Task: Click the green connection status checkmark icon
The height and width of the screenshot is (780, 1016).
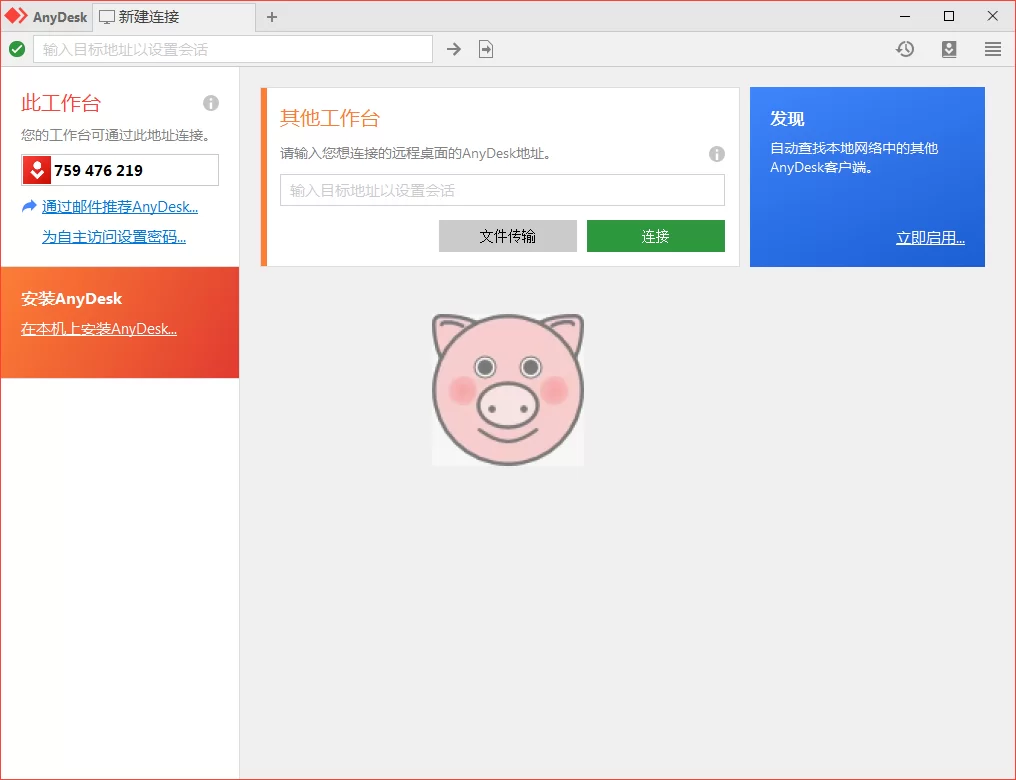Action: [17, 49]
